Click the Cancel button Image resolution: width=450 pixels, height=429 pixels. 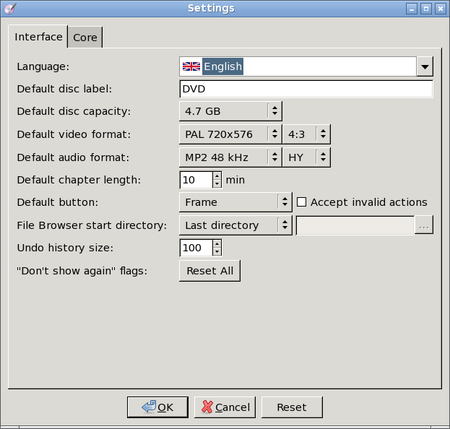[225, 407]
